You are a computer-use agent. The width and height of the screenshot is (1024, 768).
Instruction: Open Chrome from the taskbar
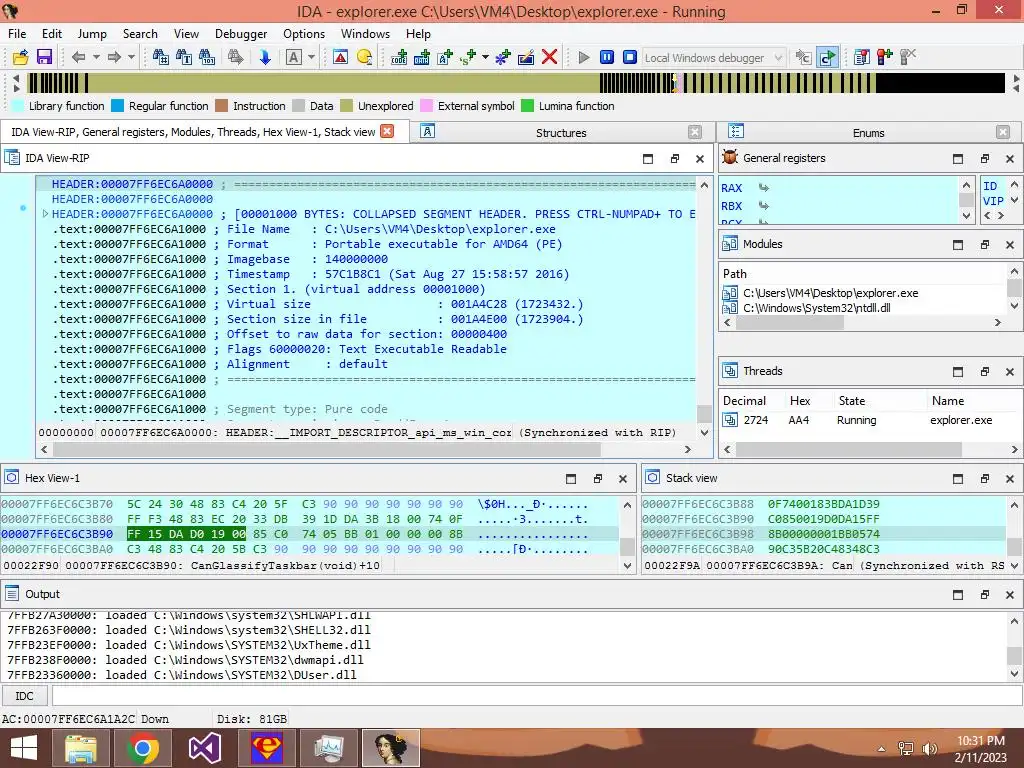[x=143, y=748]
